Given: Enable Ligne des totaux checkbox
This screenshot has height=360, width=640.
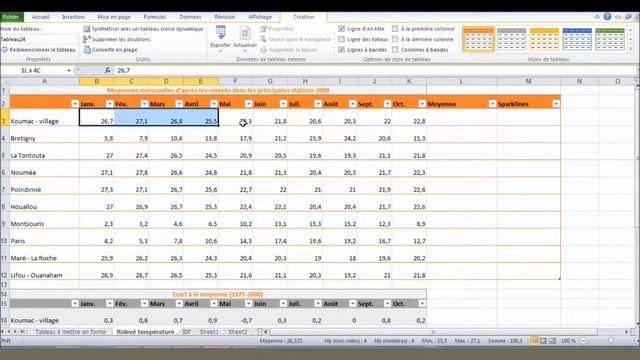Looking at the screenshot, I should pyautogui.click(x=342, y=39).
